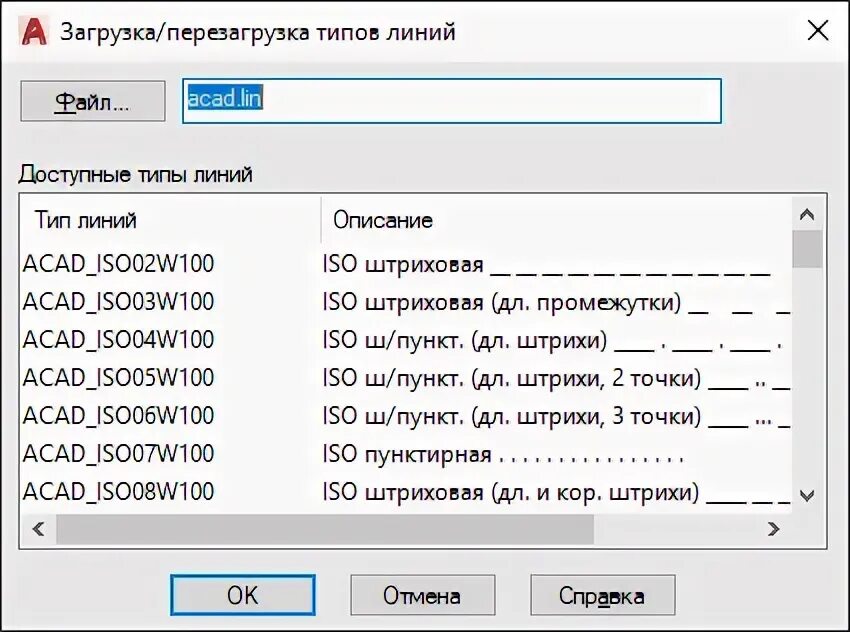Click the horizontal scrollbar right arrow
This screenshot has width=850, height=632.
(773, 529)
